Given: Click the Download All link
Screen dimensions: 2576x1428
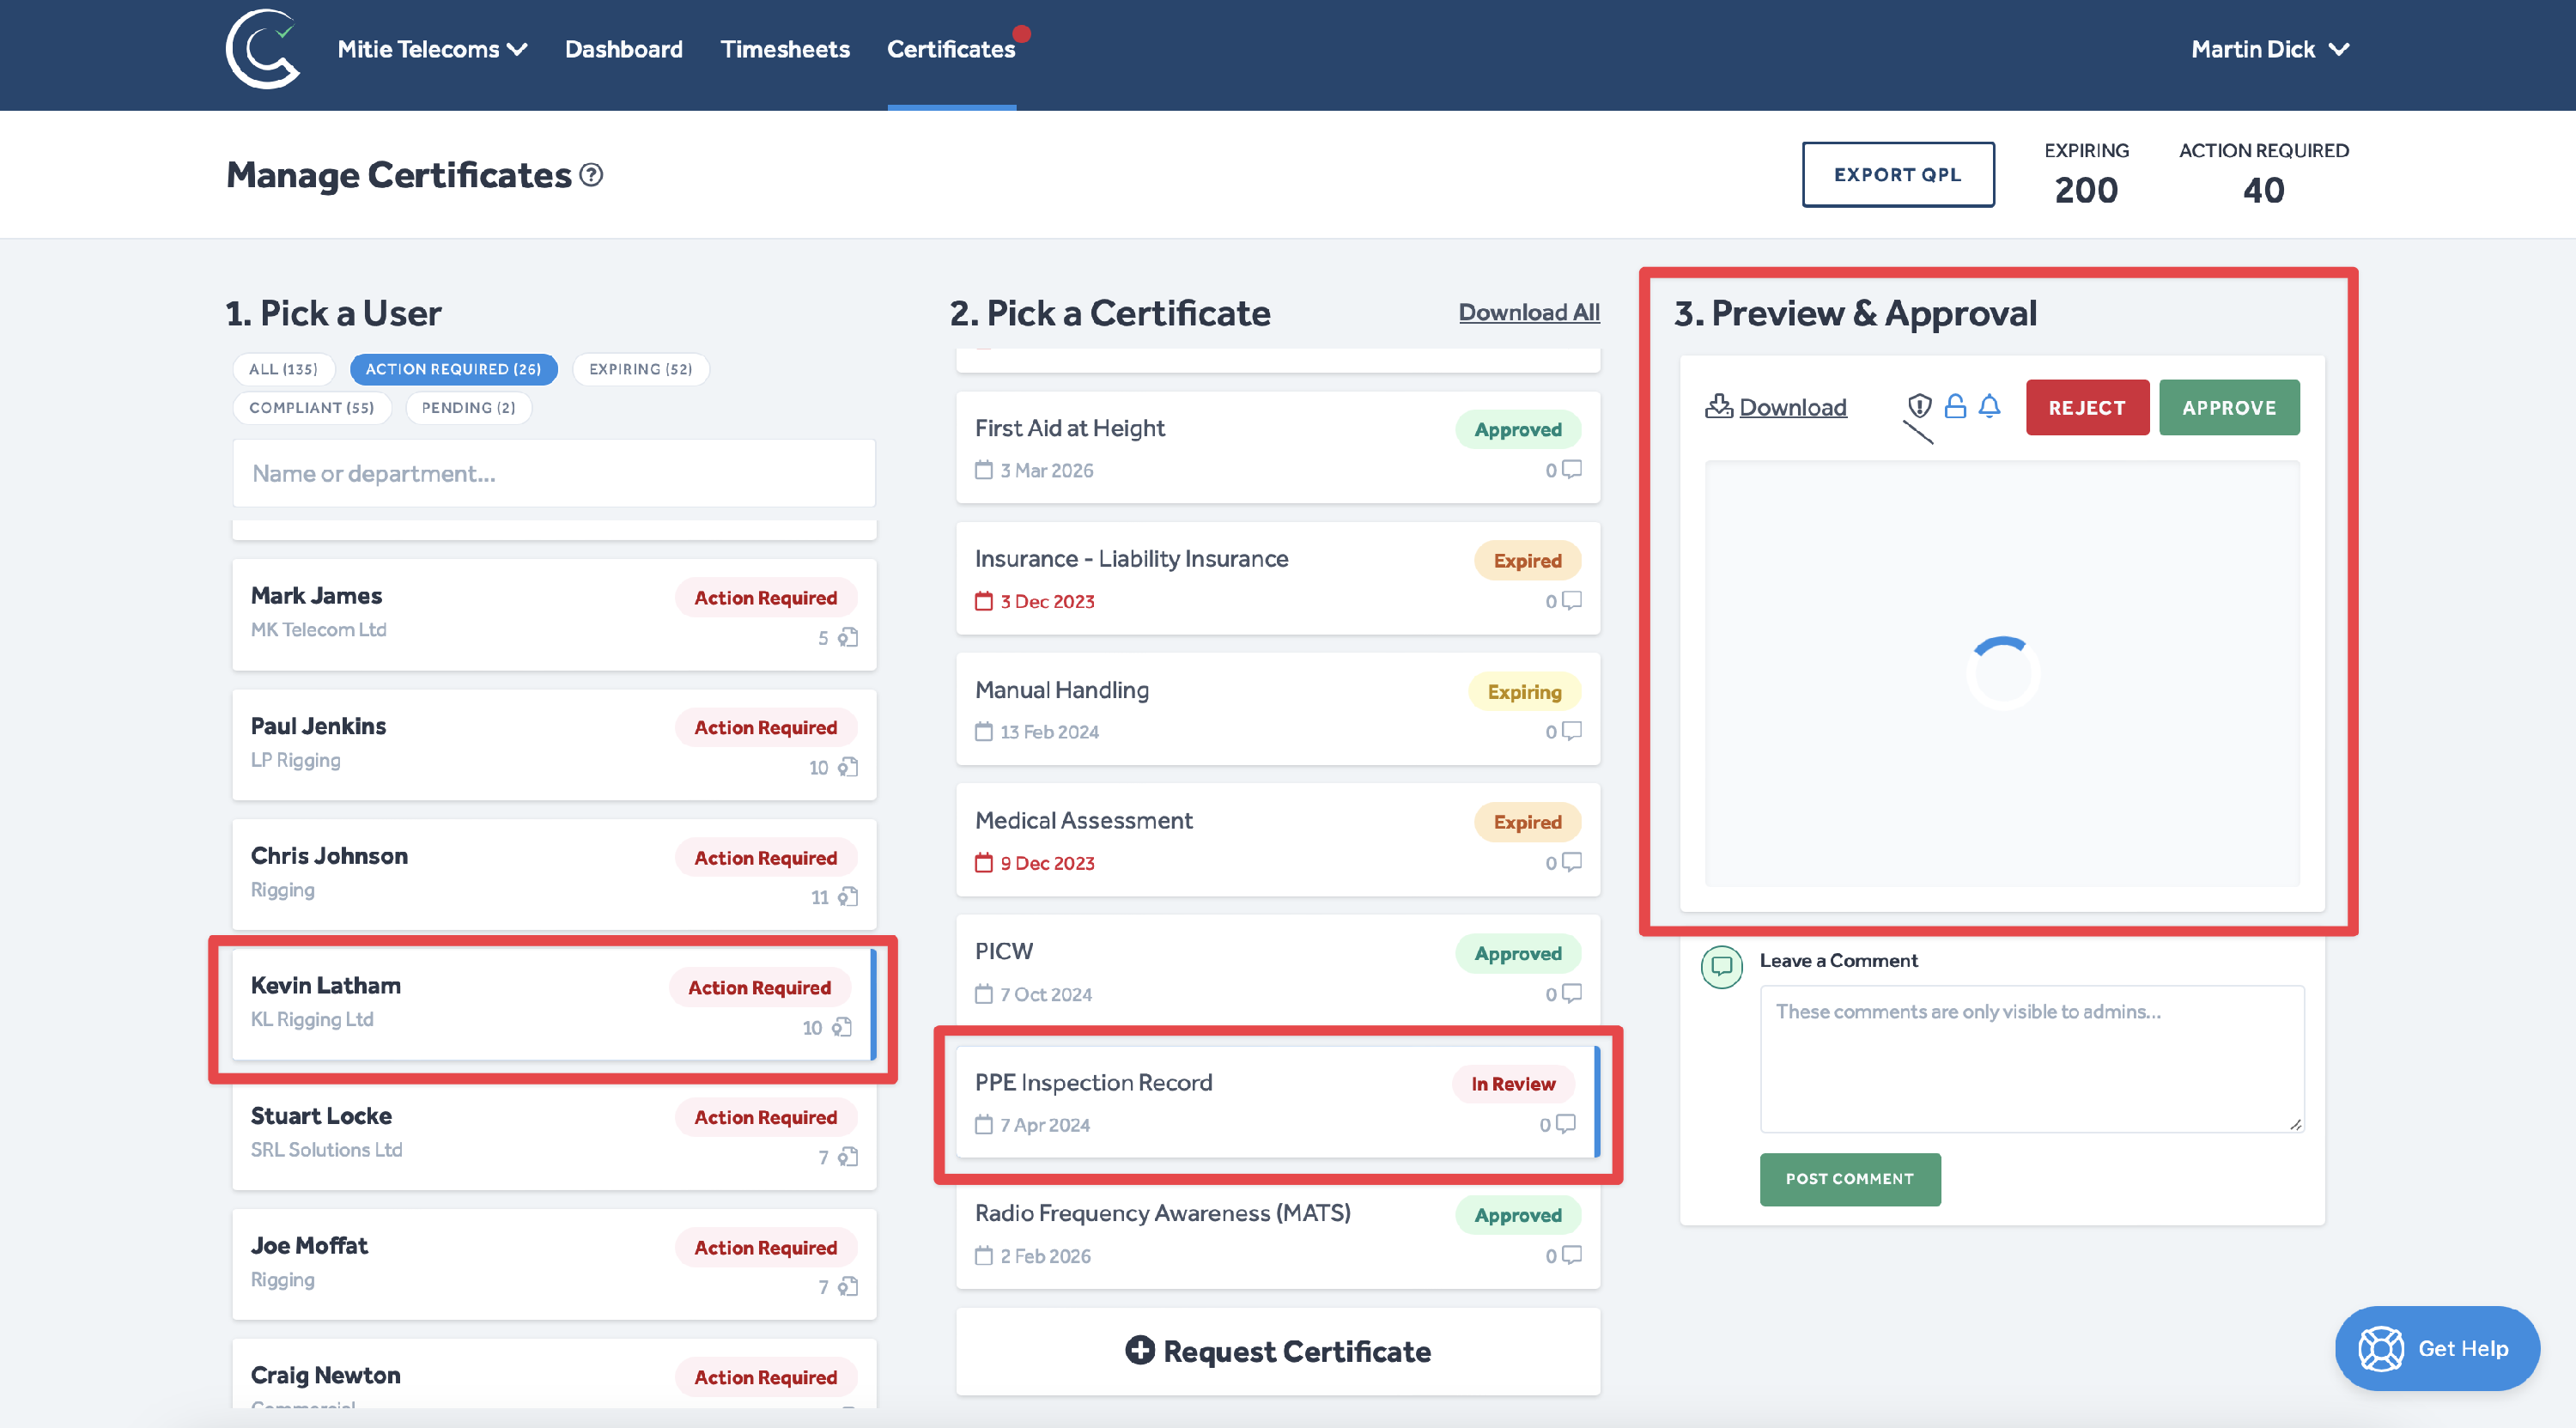Looking at the screenshot, I should click(x=1528, y=312).
